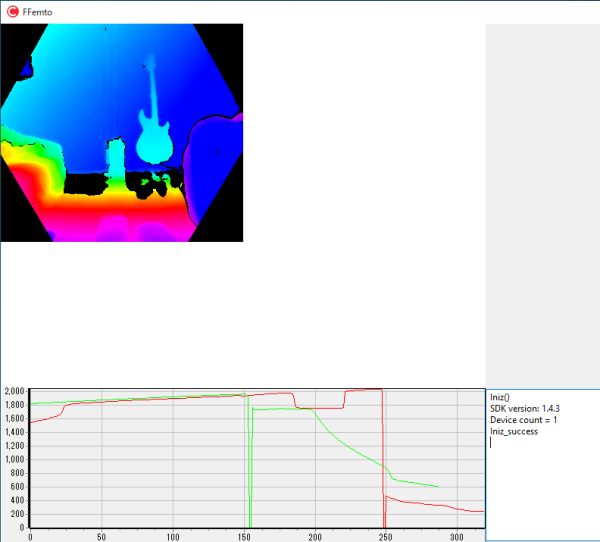Click the 250 label on chart X axis

coord(385,537)
